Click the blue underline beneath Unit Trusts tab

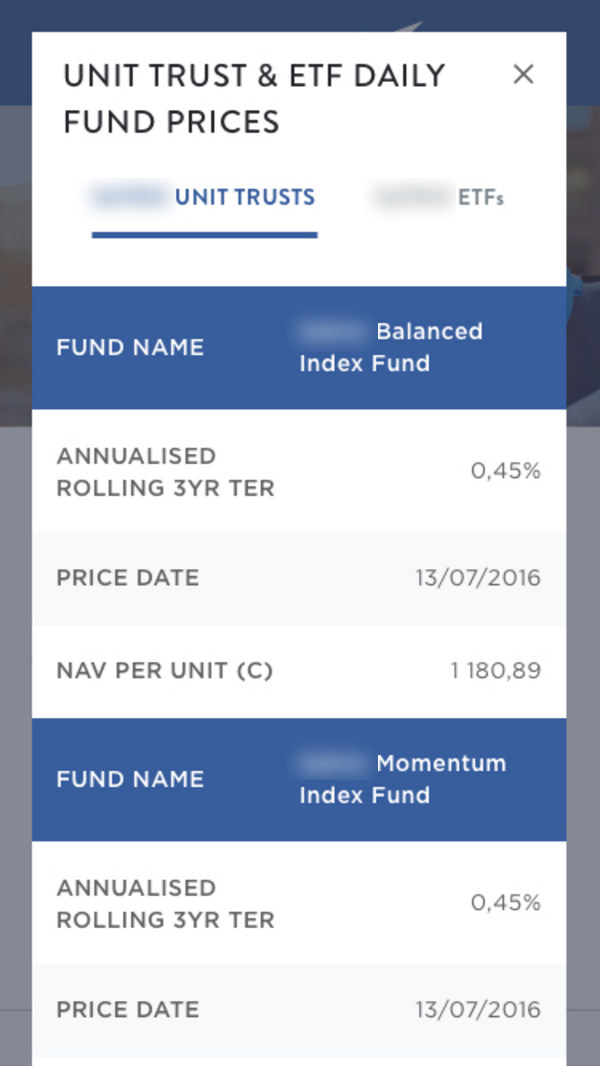point(205,235)
